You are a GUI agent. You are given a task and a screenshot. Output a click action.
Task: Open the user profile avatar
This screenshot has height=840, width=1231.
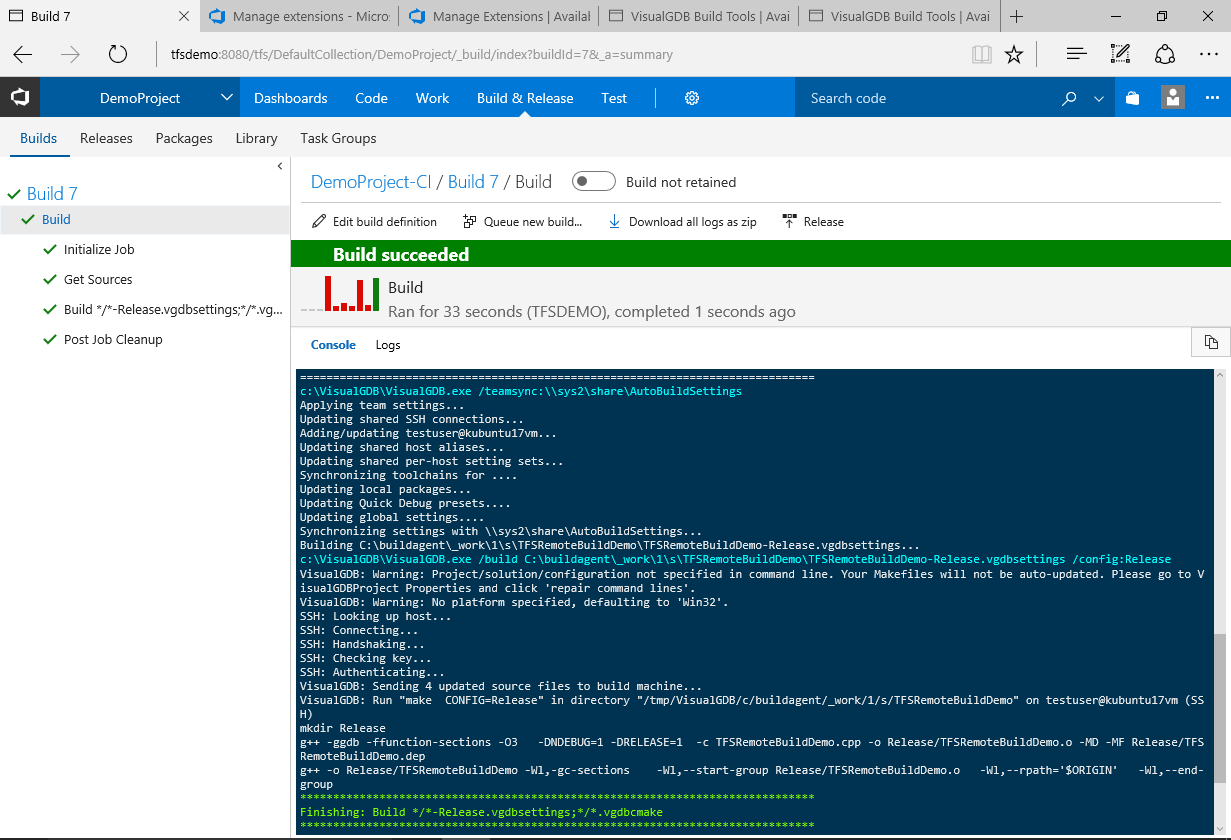1173,98
